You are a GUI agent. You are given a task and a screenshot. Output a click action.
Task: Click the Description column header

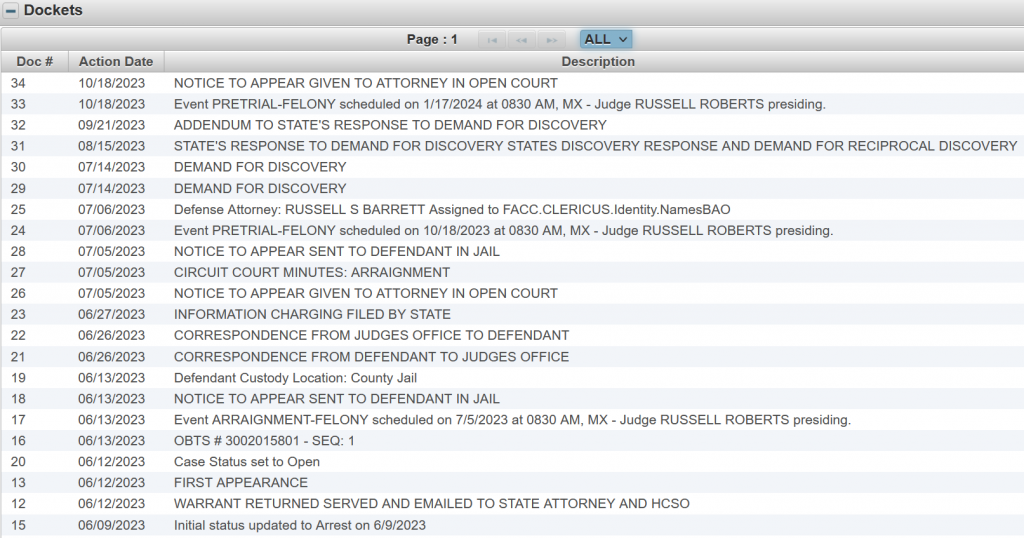click(597, 61)
